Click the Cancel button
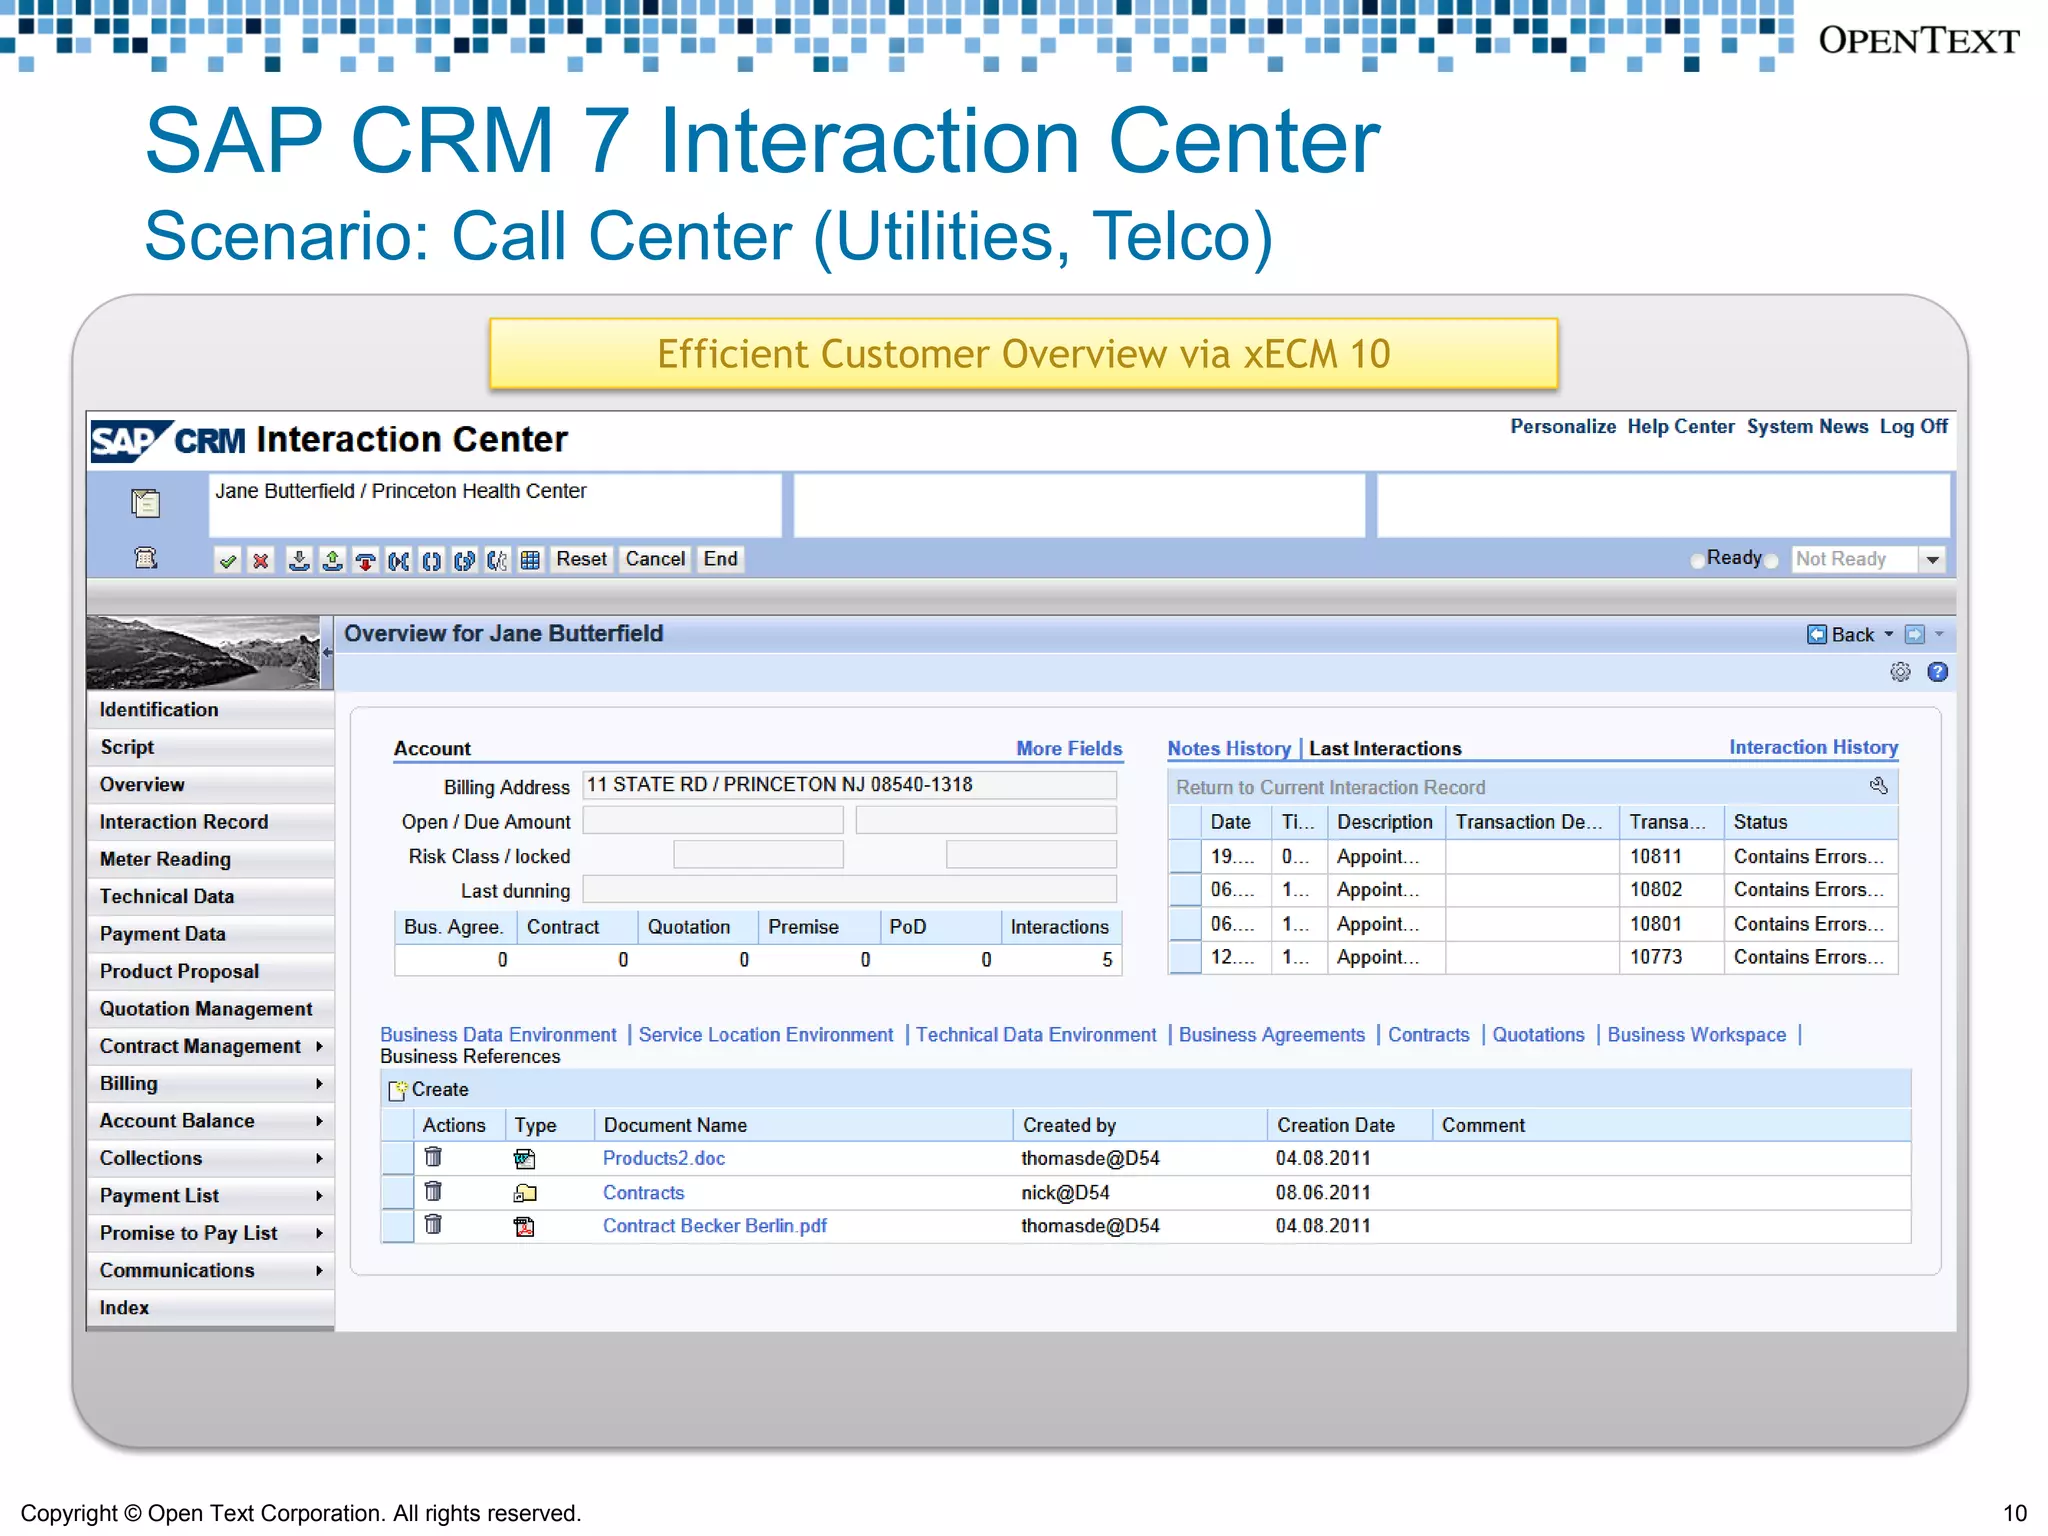 [x=655, y=559]
